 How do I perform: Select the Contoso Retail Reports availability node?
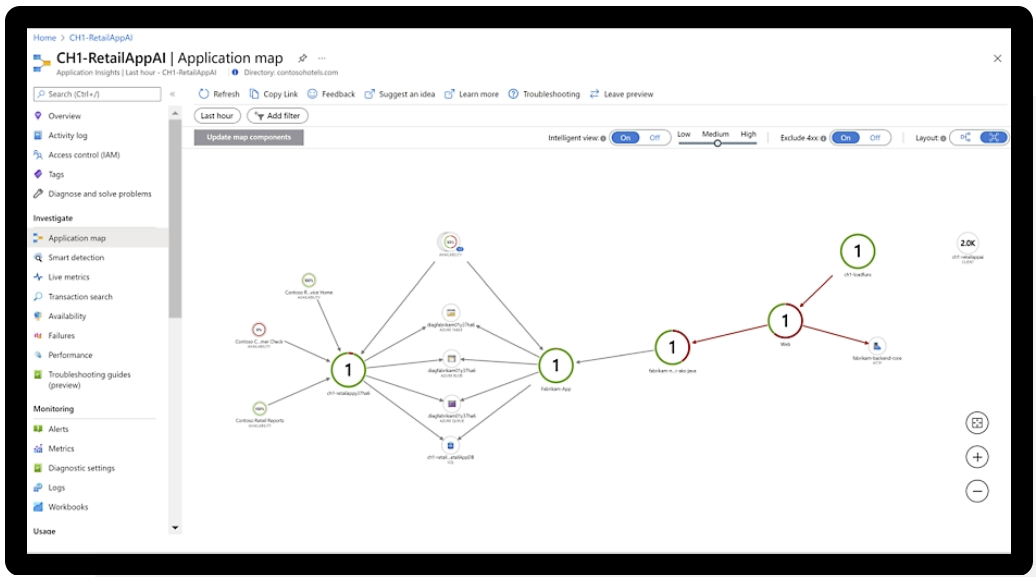[260, 408]
